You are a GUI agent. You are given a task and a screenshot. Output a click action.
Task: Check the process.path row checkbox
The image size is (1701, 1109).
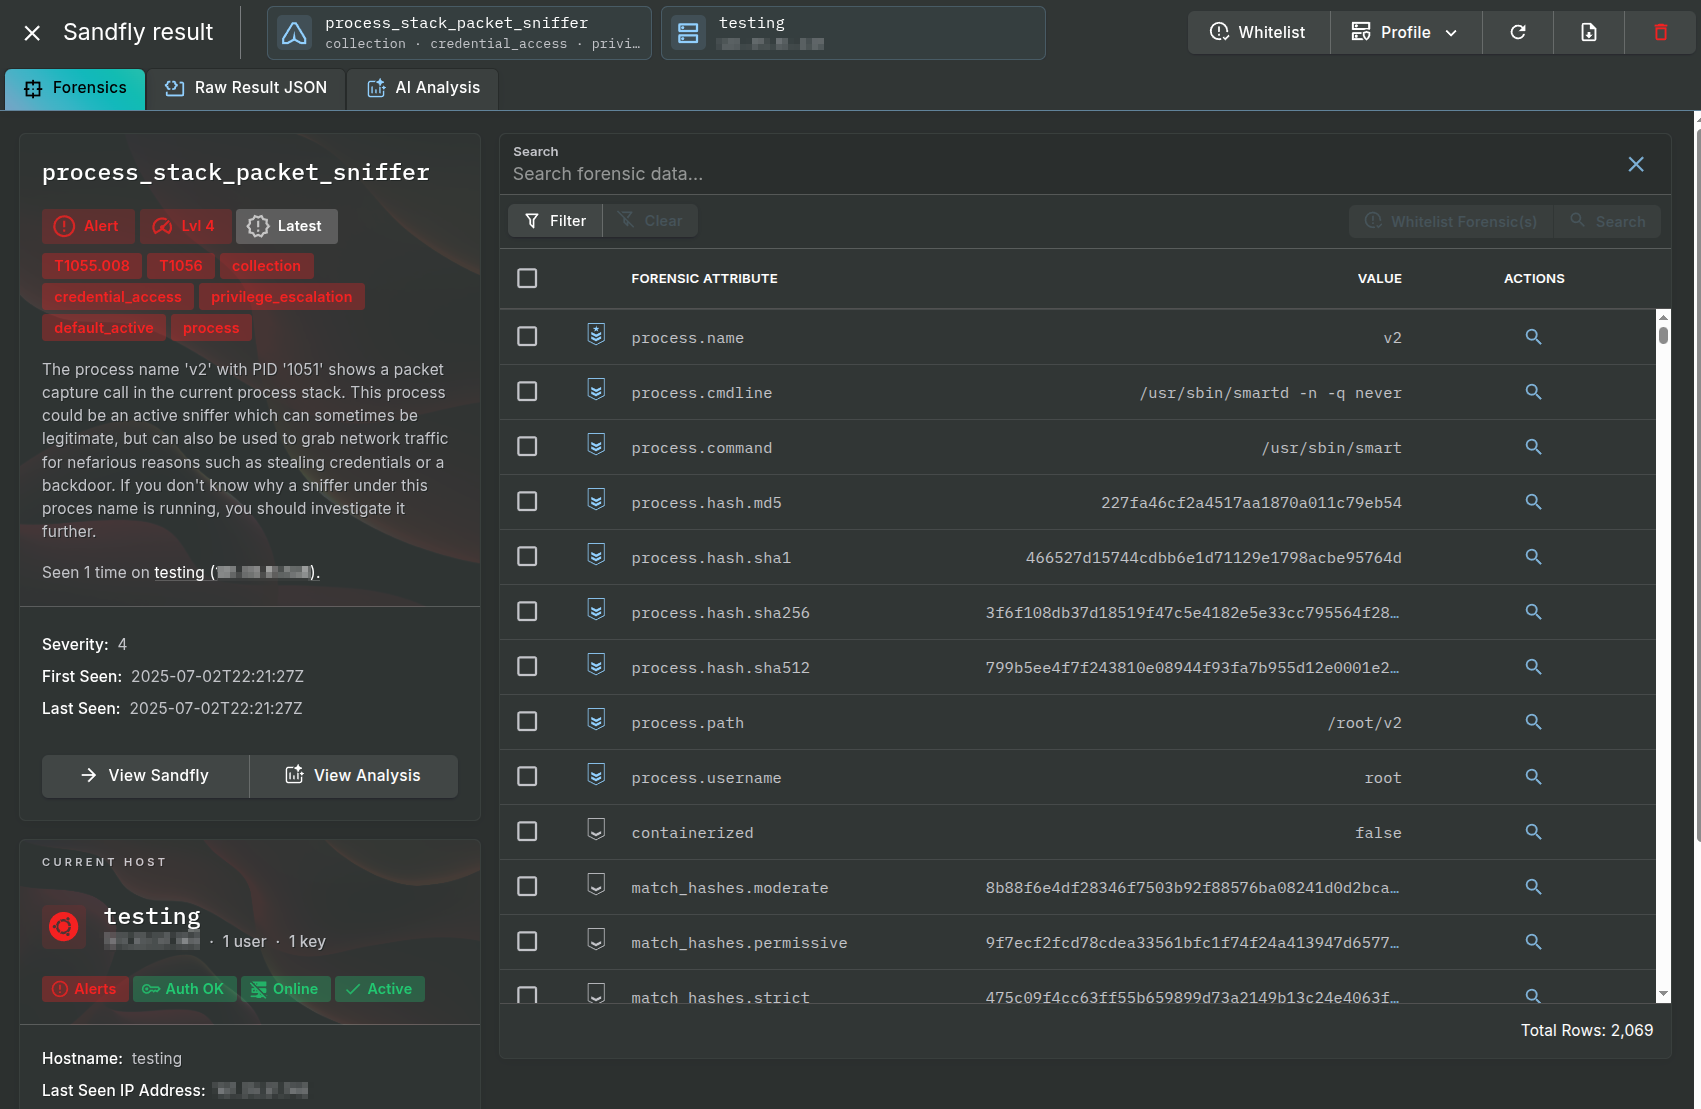pyautogui.click(x=527, y=721)
